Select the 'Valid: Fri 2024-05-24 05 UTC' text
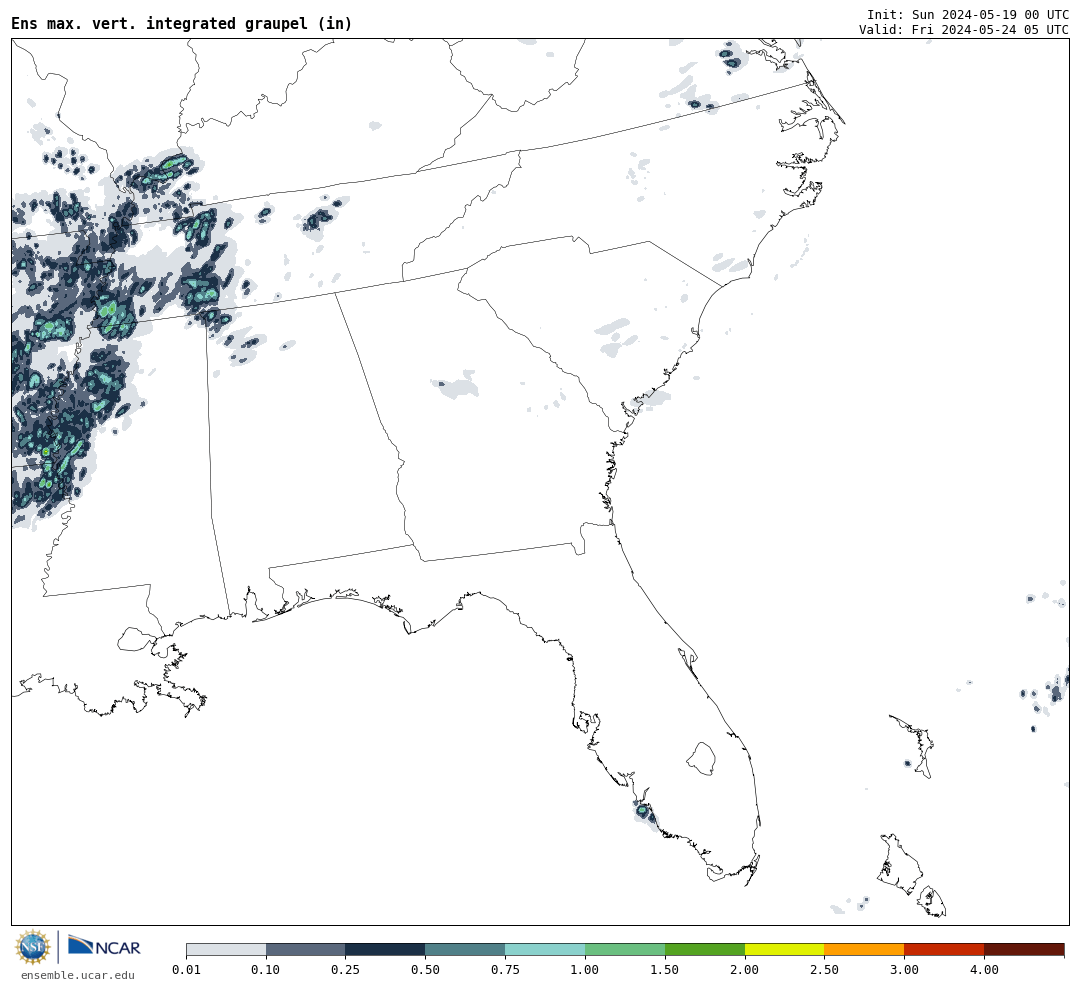 point(964,30)
